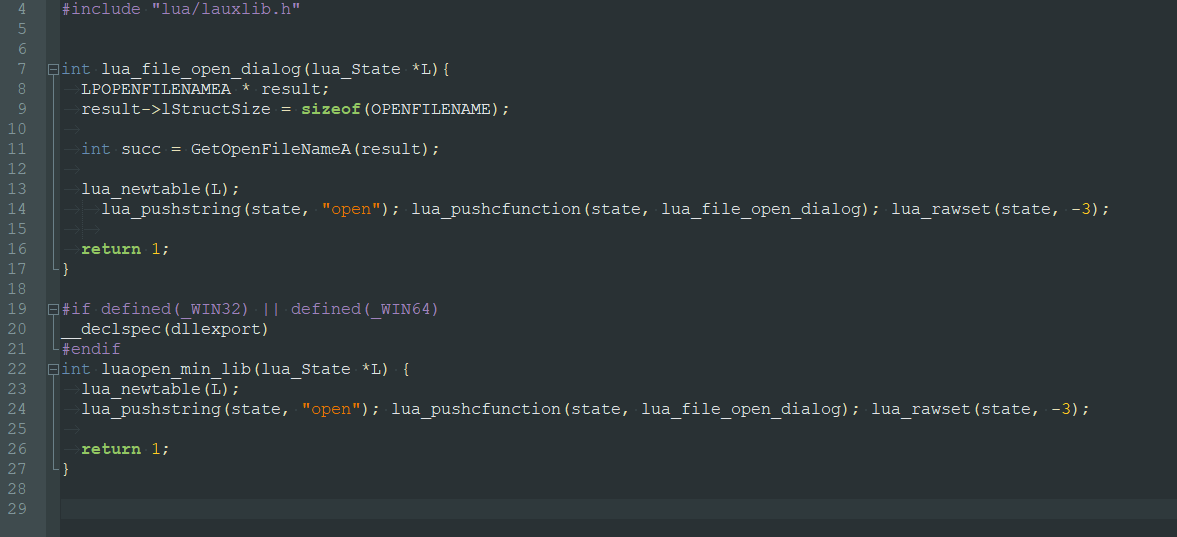Click the "open" string on line 24
The width and height of the screenshot is (1177, 537).
tap(331, 409)
